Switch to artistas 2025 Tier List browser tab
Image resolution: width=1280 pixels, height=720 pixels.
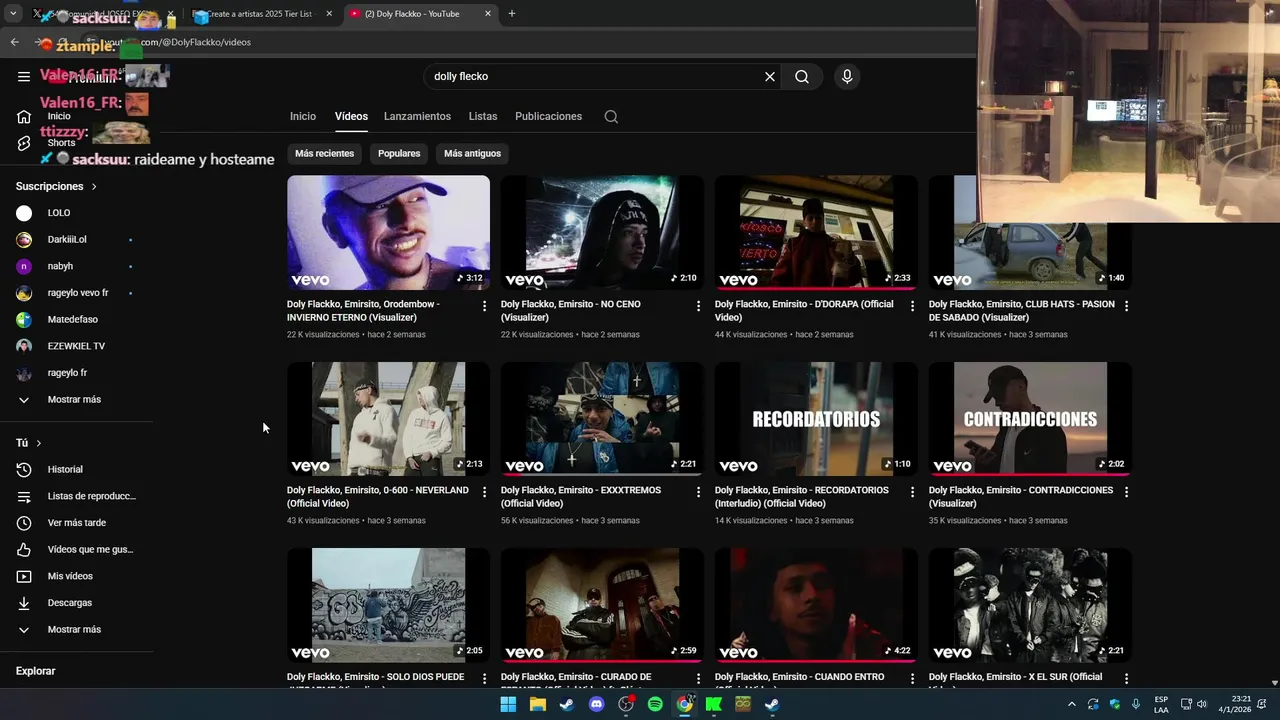point(262,13)
